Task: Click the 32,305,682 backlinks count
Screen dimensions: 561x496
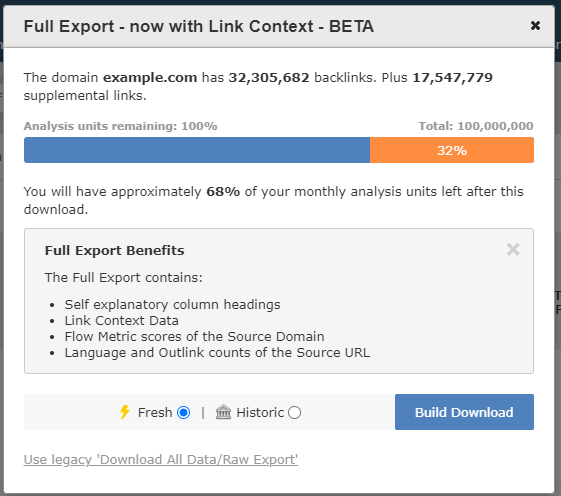Action: (x=269, y=78)
